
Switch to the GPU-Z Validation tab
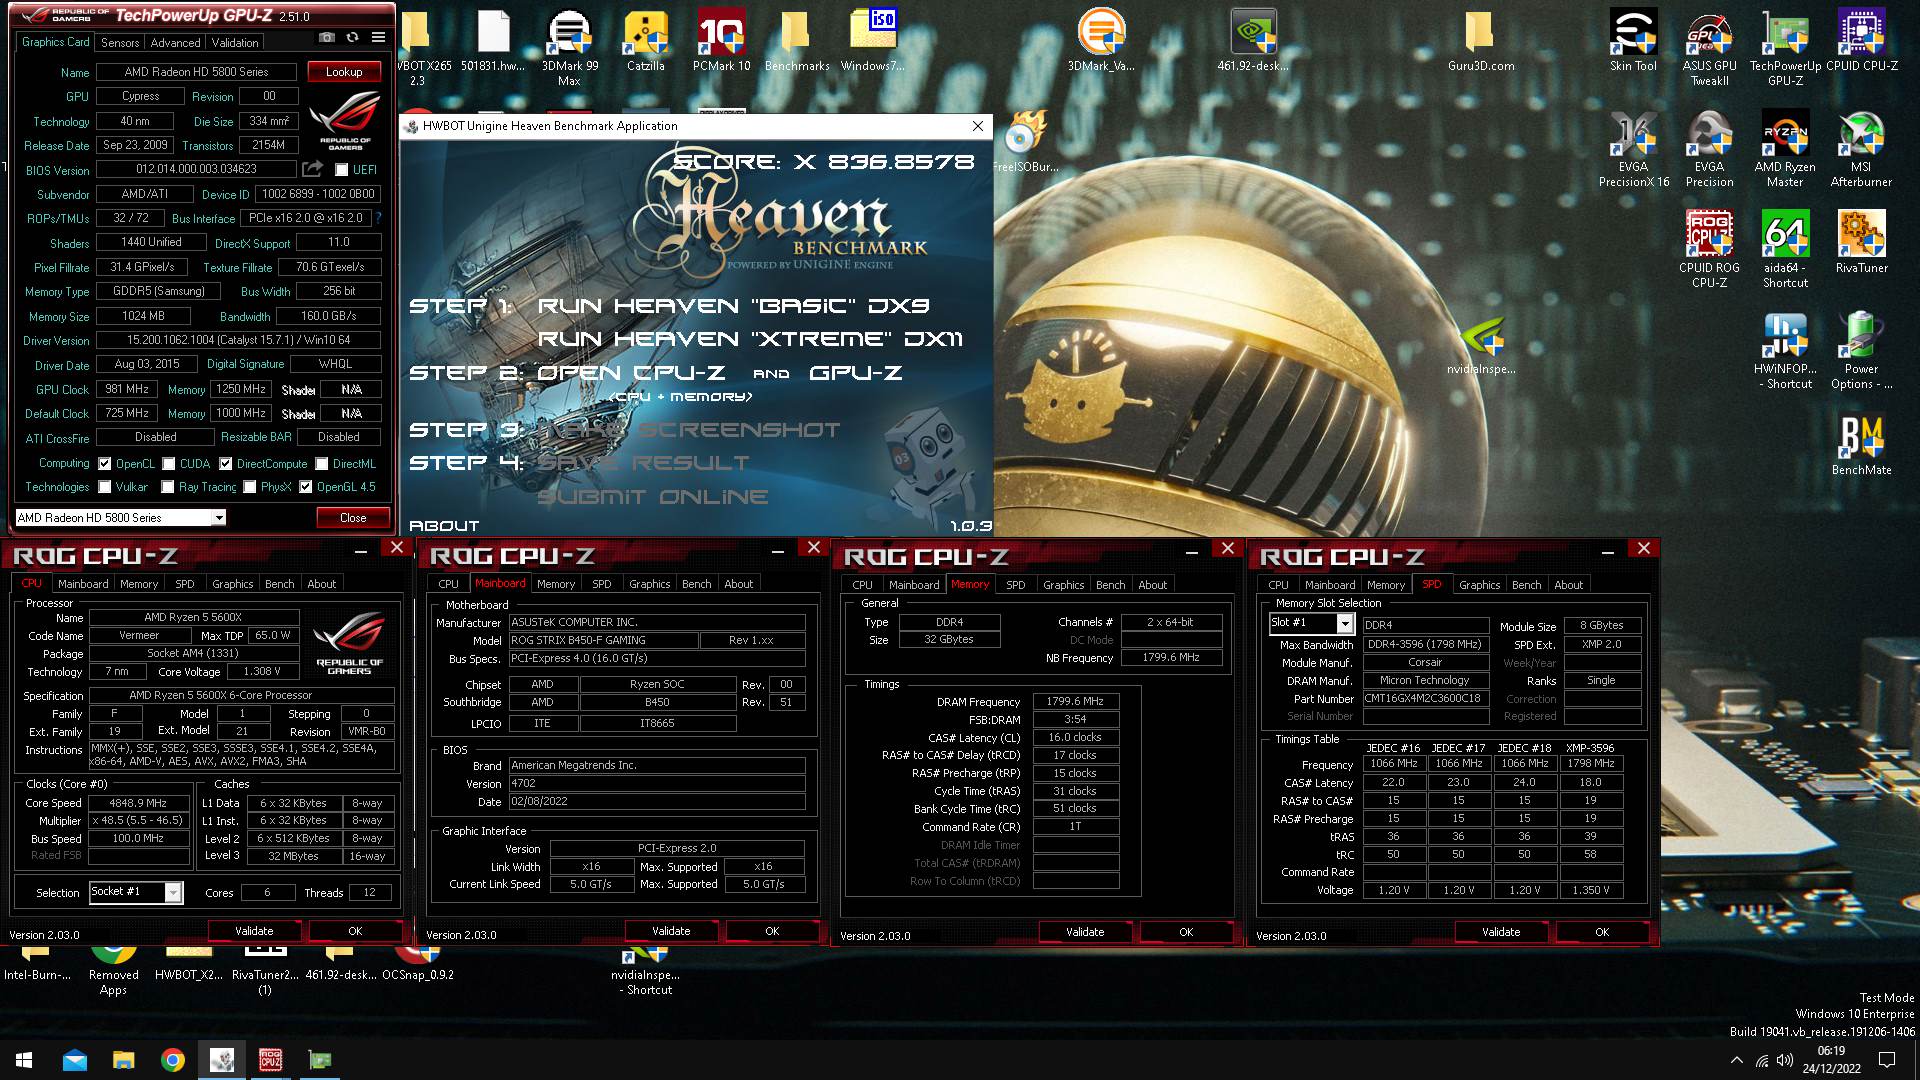coord(235,42)
